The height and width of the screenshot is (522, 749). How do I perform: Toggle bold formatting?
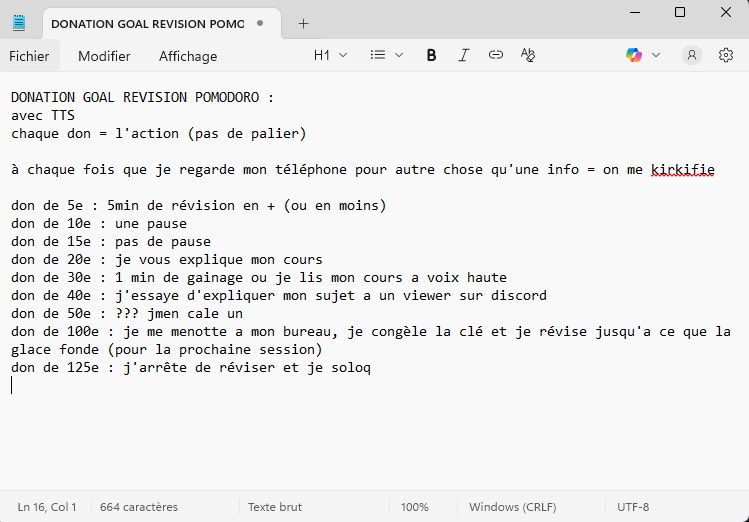click(431, 55)
